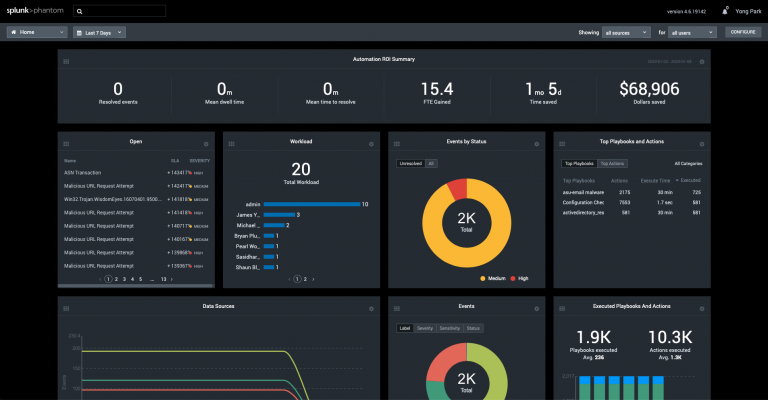Open the ASN Transaction event

coord(82,172)
